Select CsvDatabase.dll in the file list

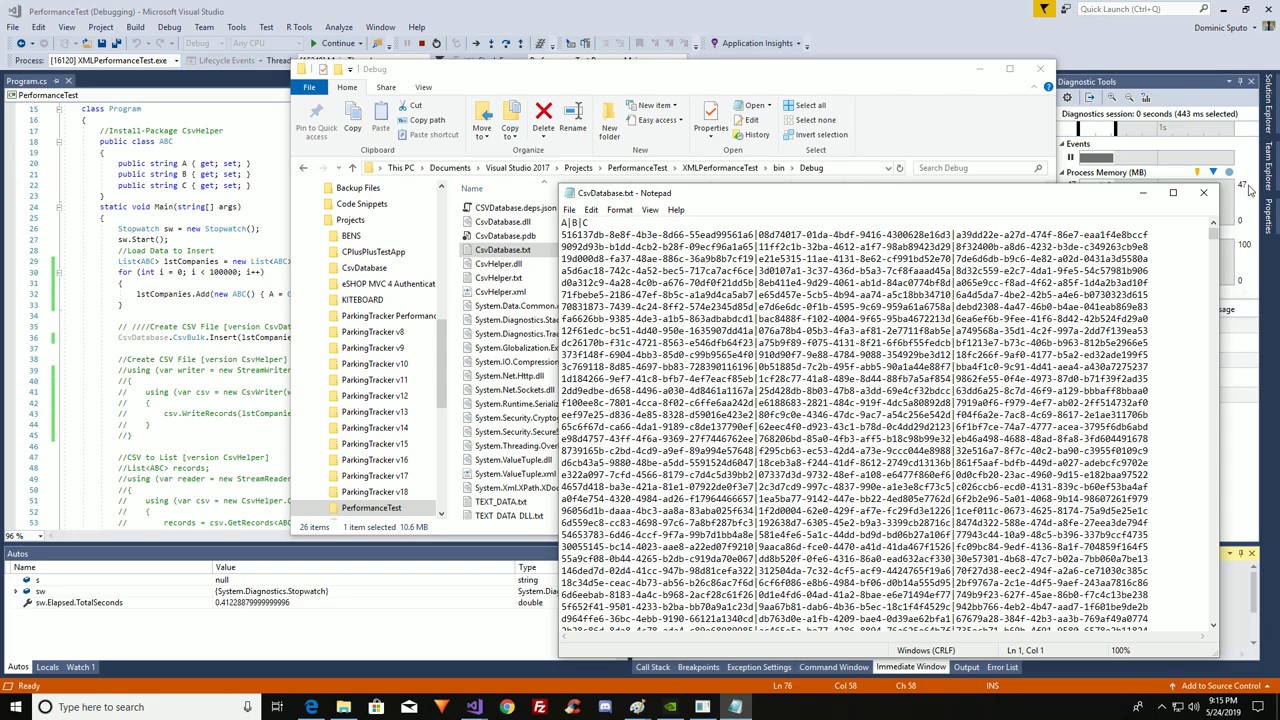point(503,222)
